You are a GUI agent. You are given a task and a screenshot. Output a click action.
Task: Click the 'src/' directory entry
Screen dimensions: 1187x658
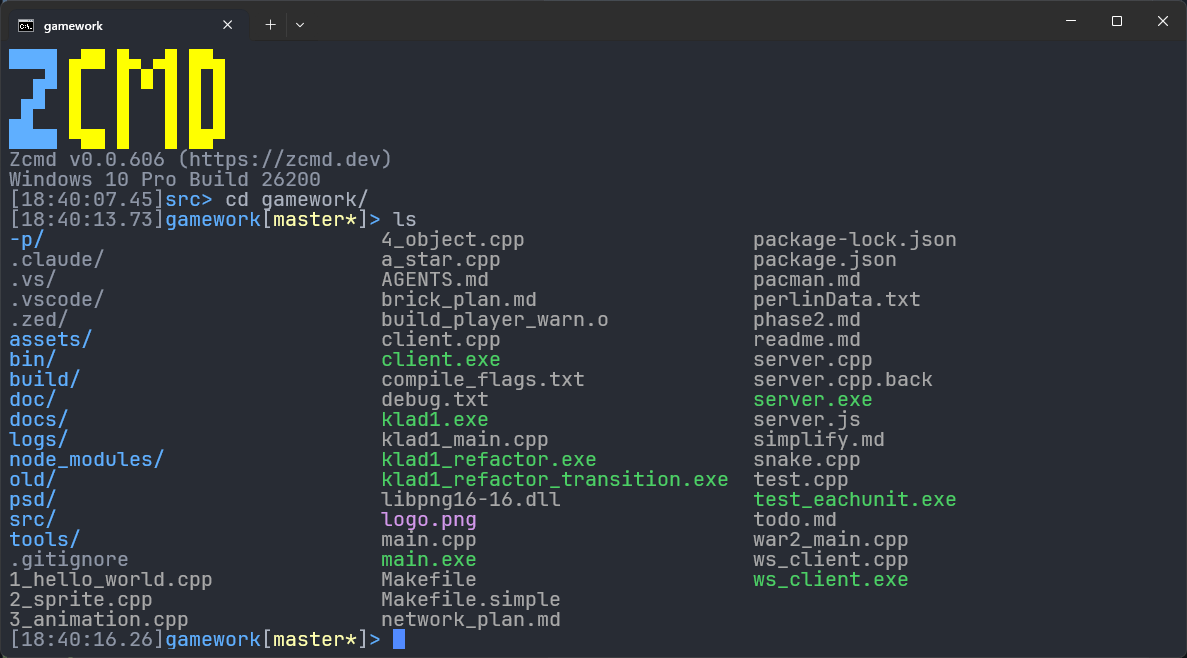pos(33,519)
